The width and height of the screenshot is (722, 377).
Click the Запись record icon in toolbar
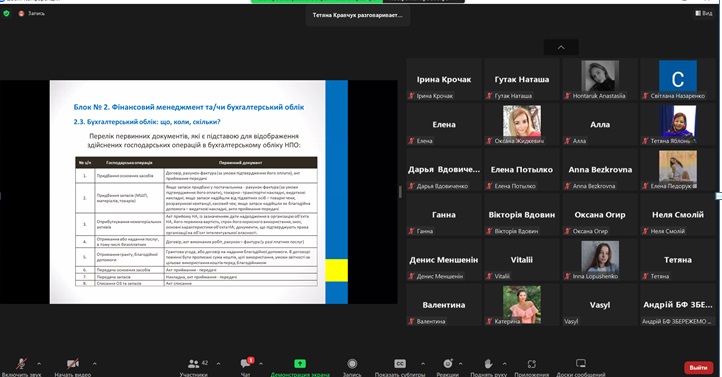tap(352, 364)
